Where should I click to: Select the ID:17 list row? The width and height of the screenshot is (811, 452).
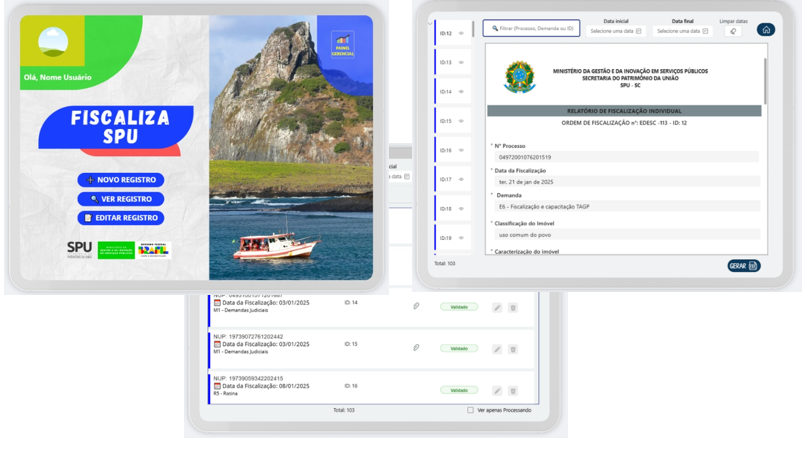point(453,179)
